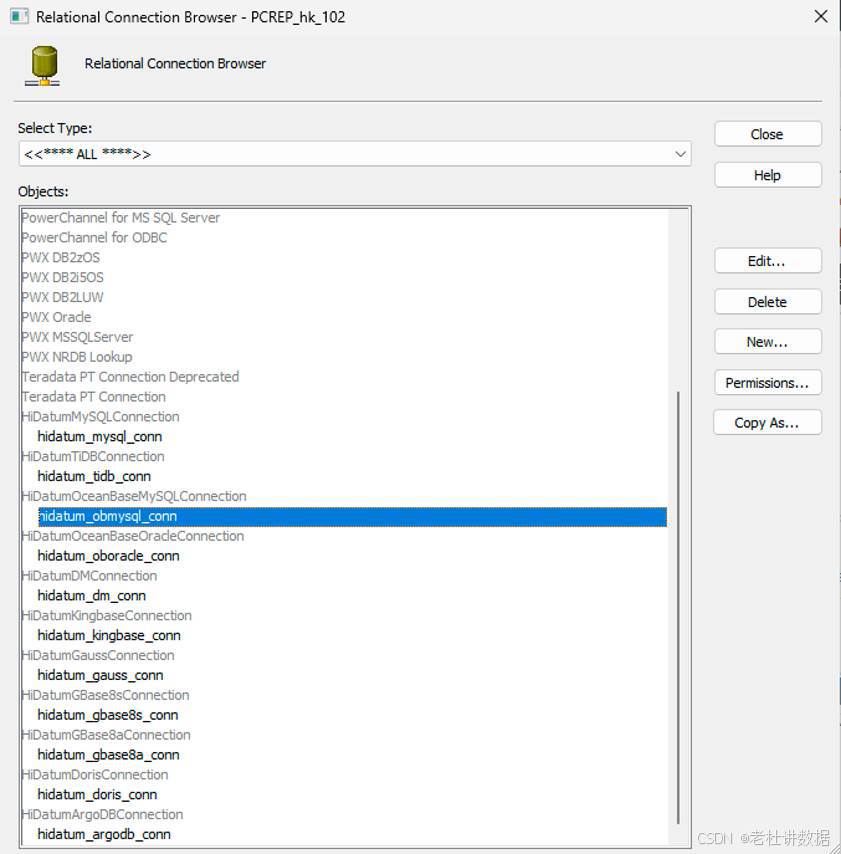Select hidatum_gbase8s_conn connection
This screenshot has height=854, width=841.
tap(108, 715)
